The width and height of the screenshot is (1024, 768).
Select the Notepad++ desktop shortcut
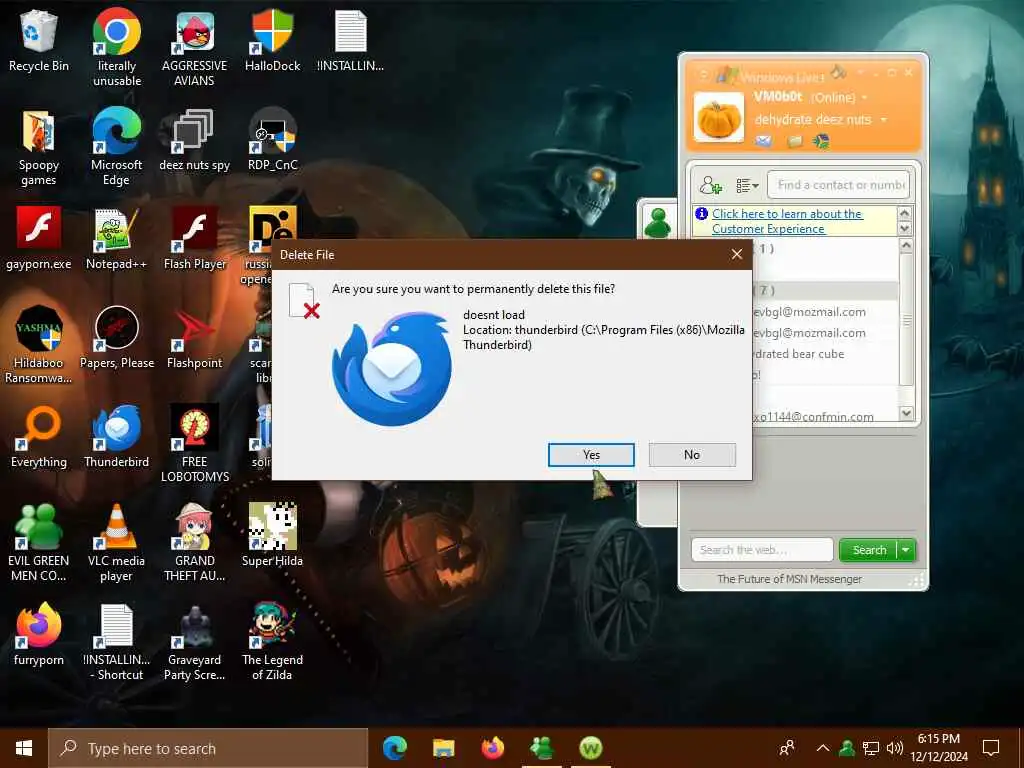116,238
